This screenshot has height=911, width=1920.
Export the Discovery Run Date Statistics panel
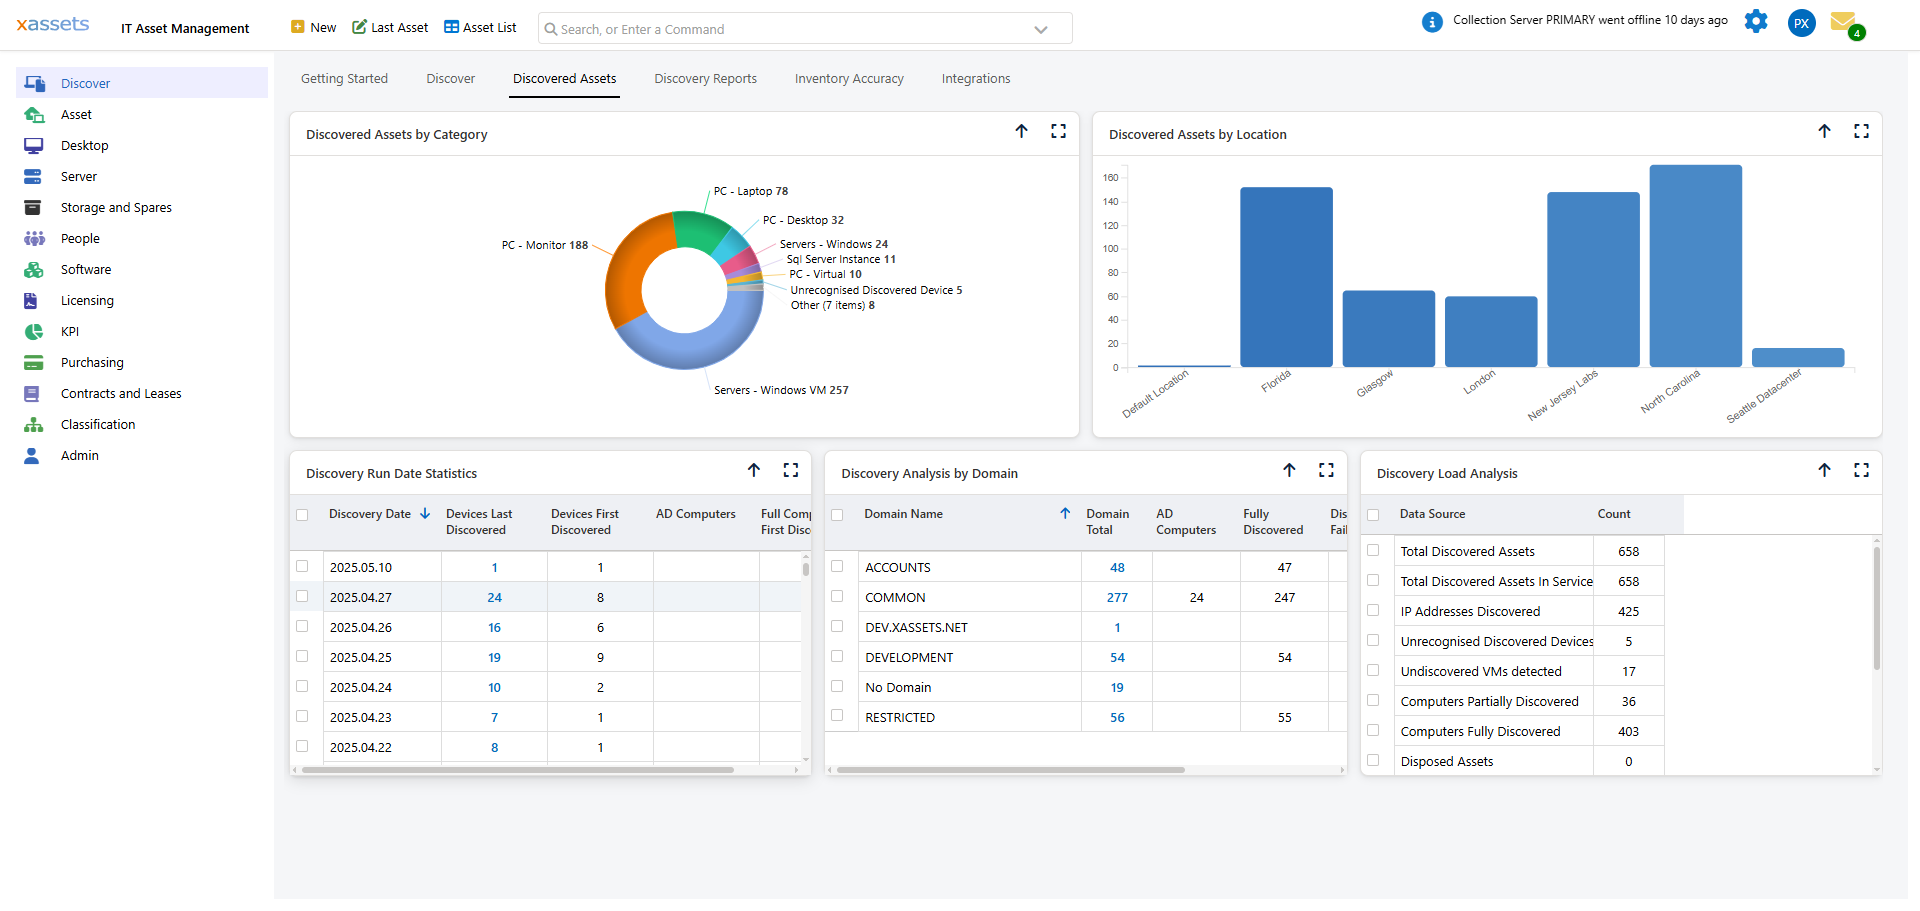[x=754, y=470]
